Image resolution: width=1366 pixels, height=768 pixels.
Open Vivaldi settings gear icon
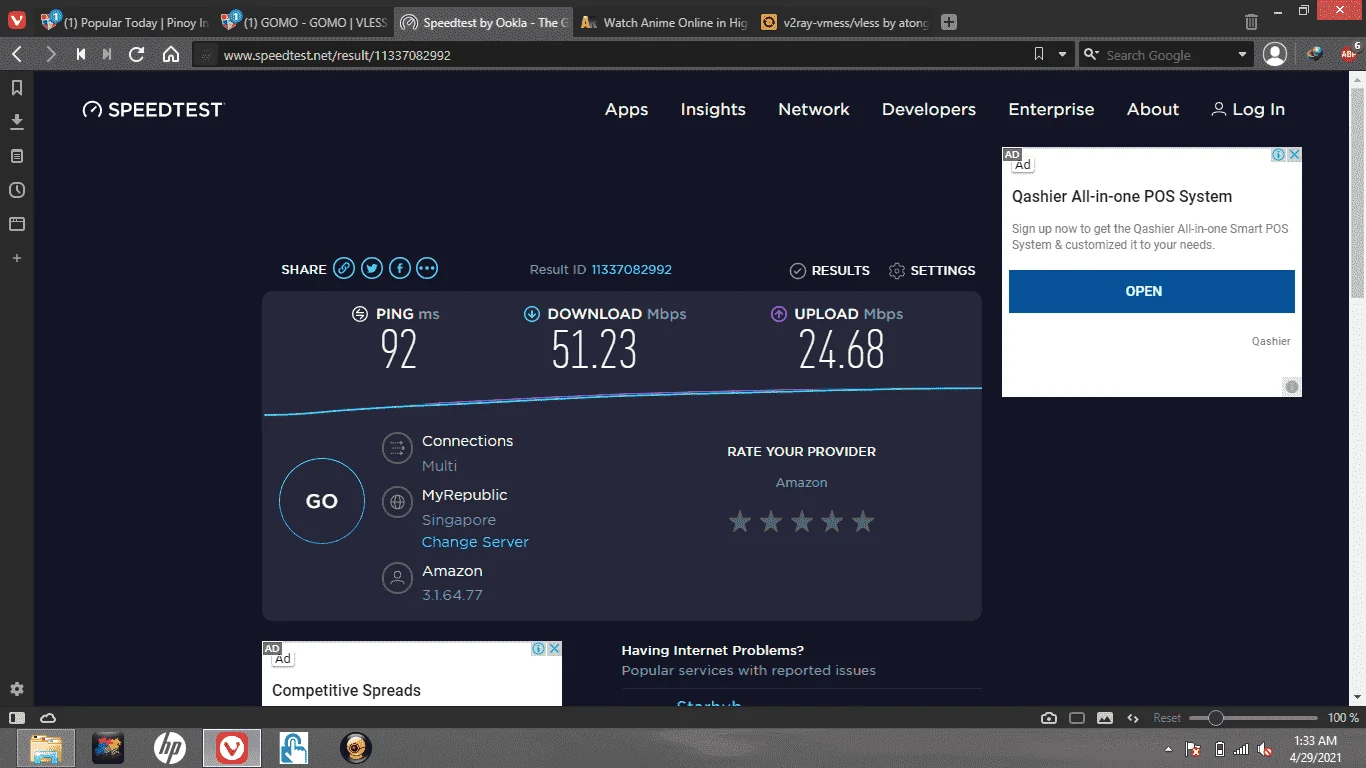(x=16, y=689)
